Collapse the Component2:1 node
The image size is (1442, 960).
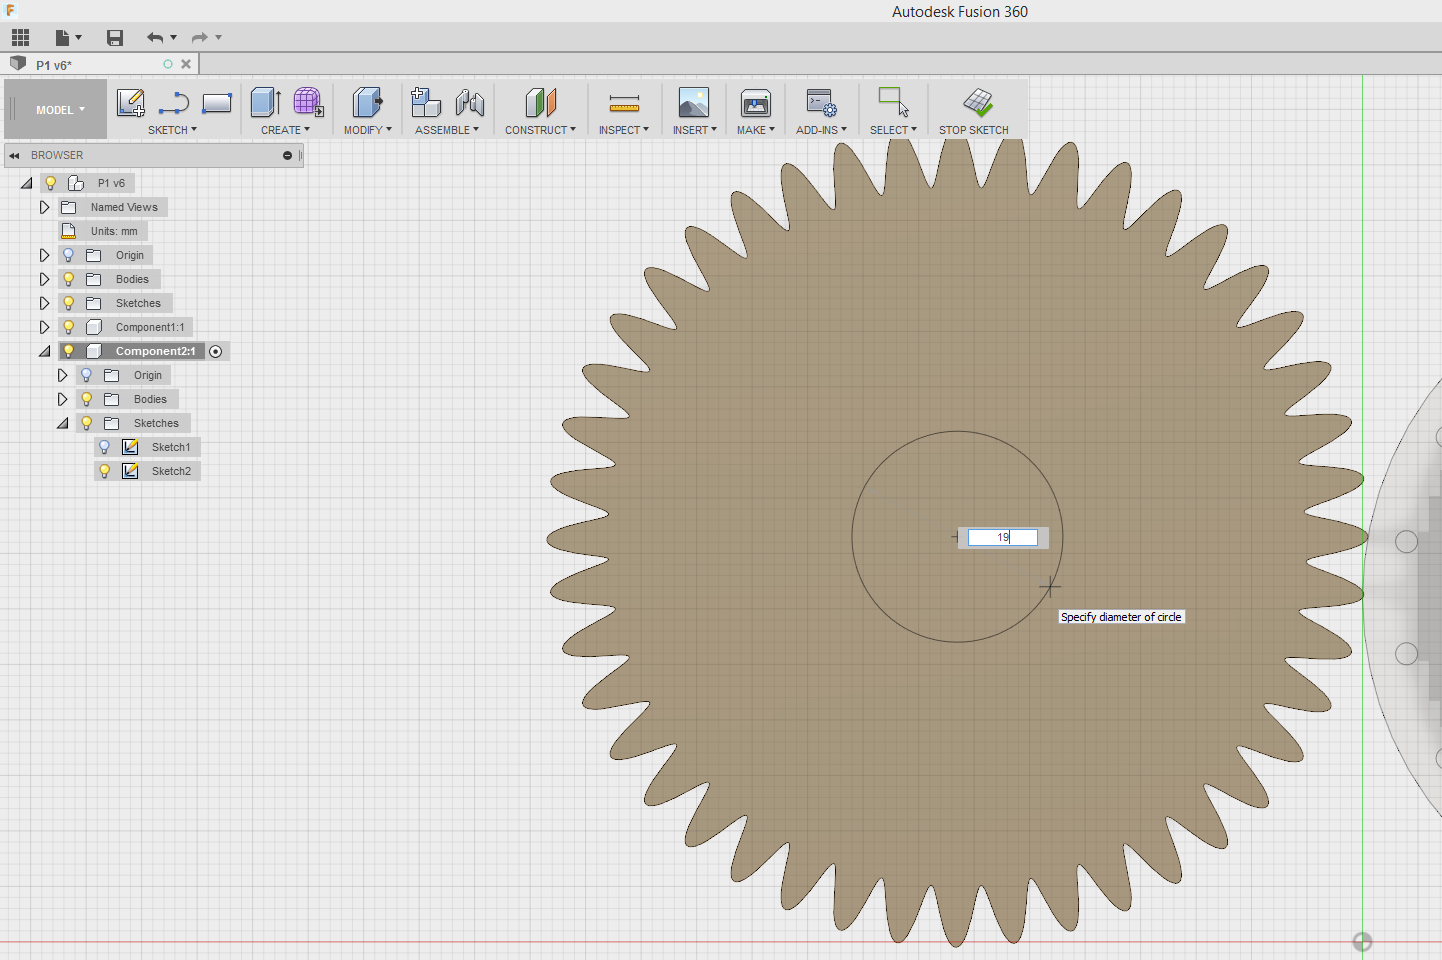pos(44,351)
